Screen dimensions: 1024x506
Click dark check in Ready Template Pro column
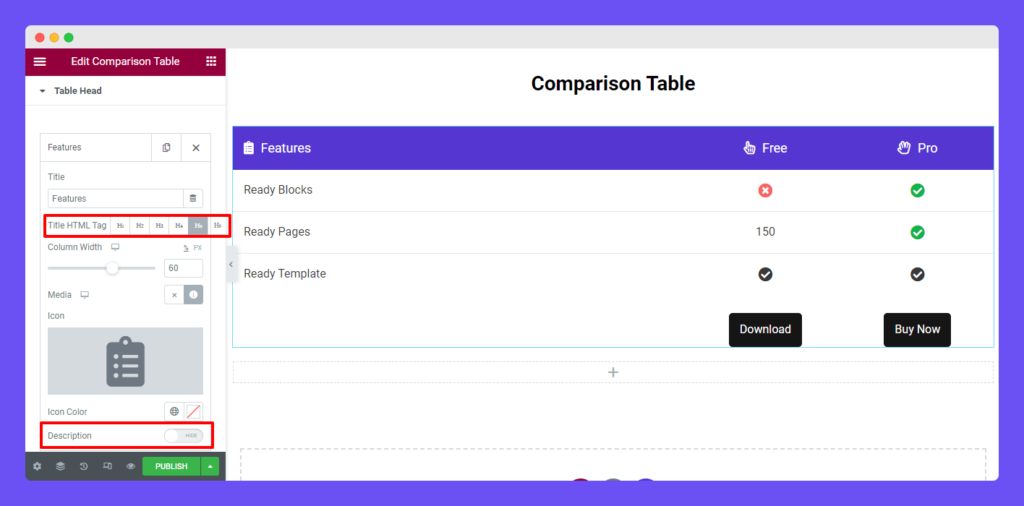(918, 274)
